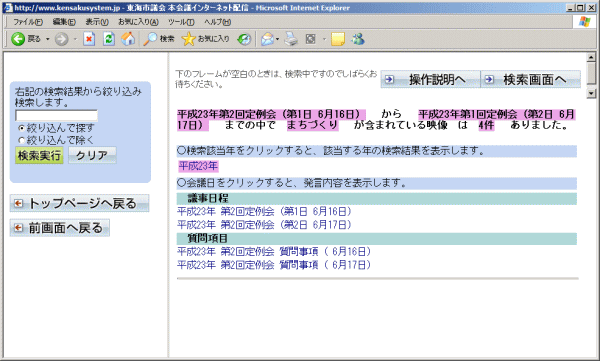The image size is (600, 361).
Task: Select 絞り込んで探す radio button
Action: point(22,128)
